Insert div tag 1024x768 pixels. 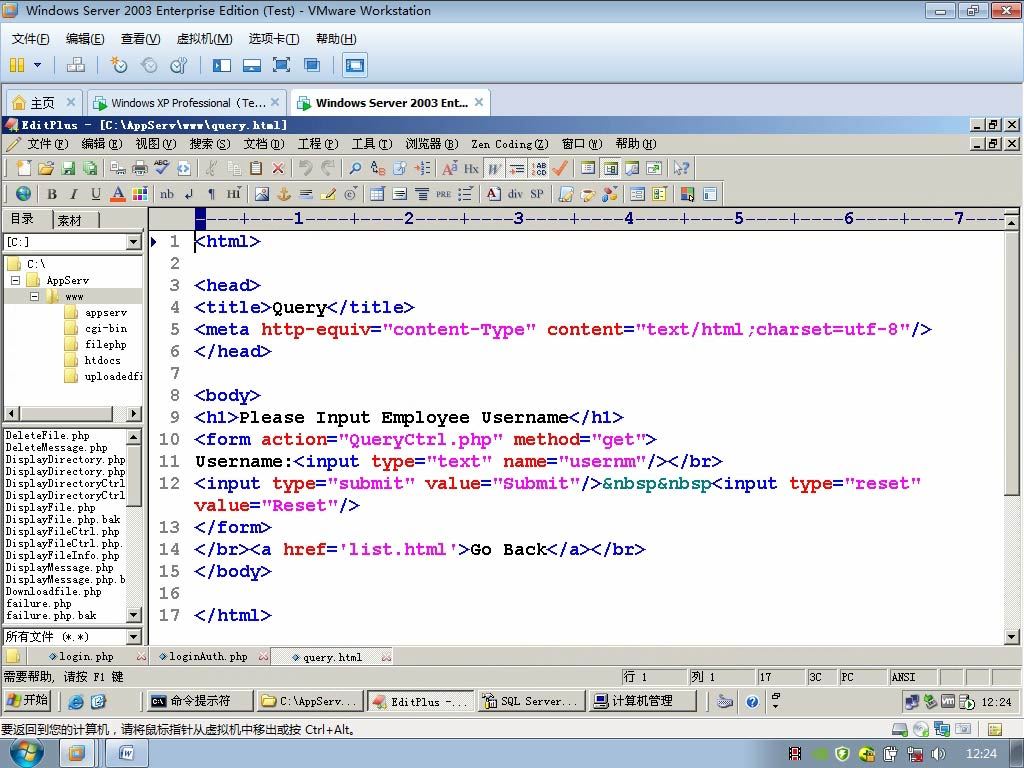point(515,194)
